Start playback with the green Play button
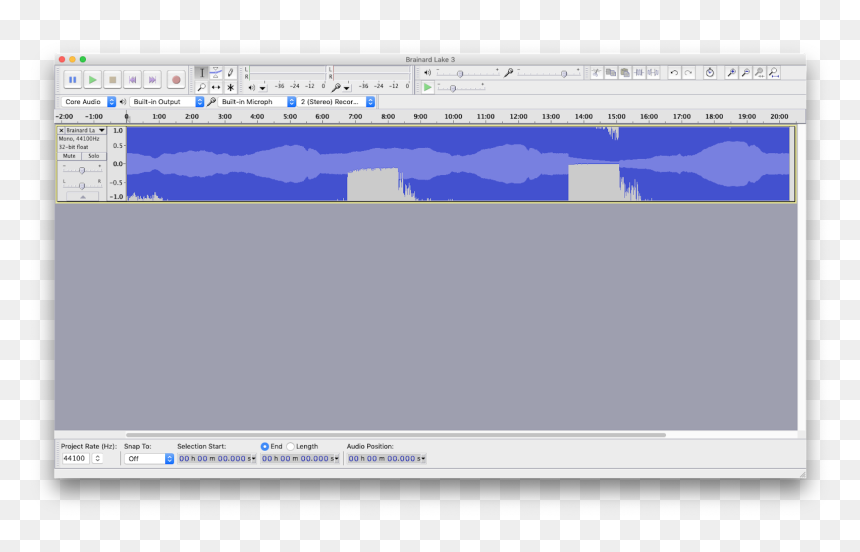 pyautogui.click(x=93, y=80)
